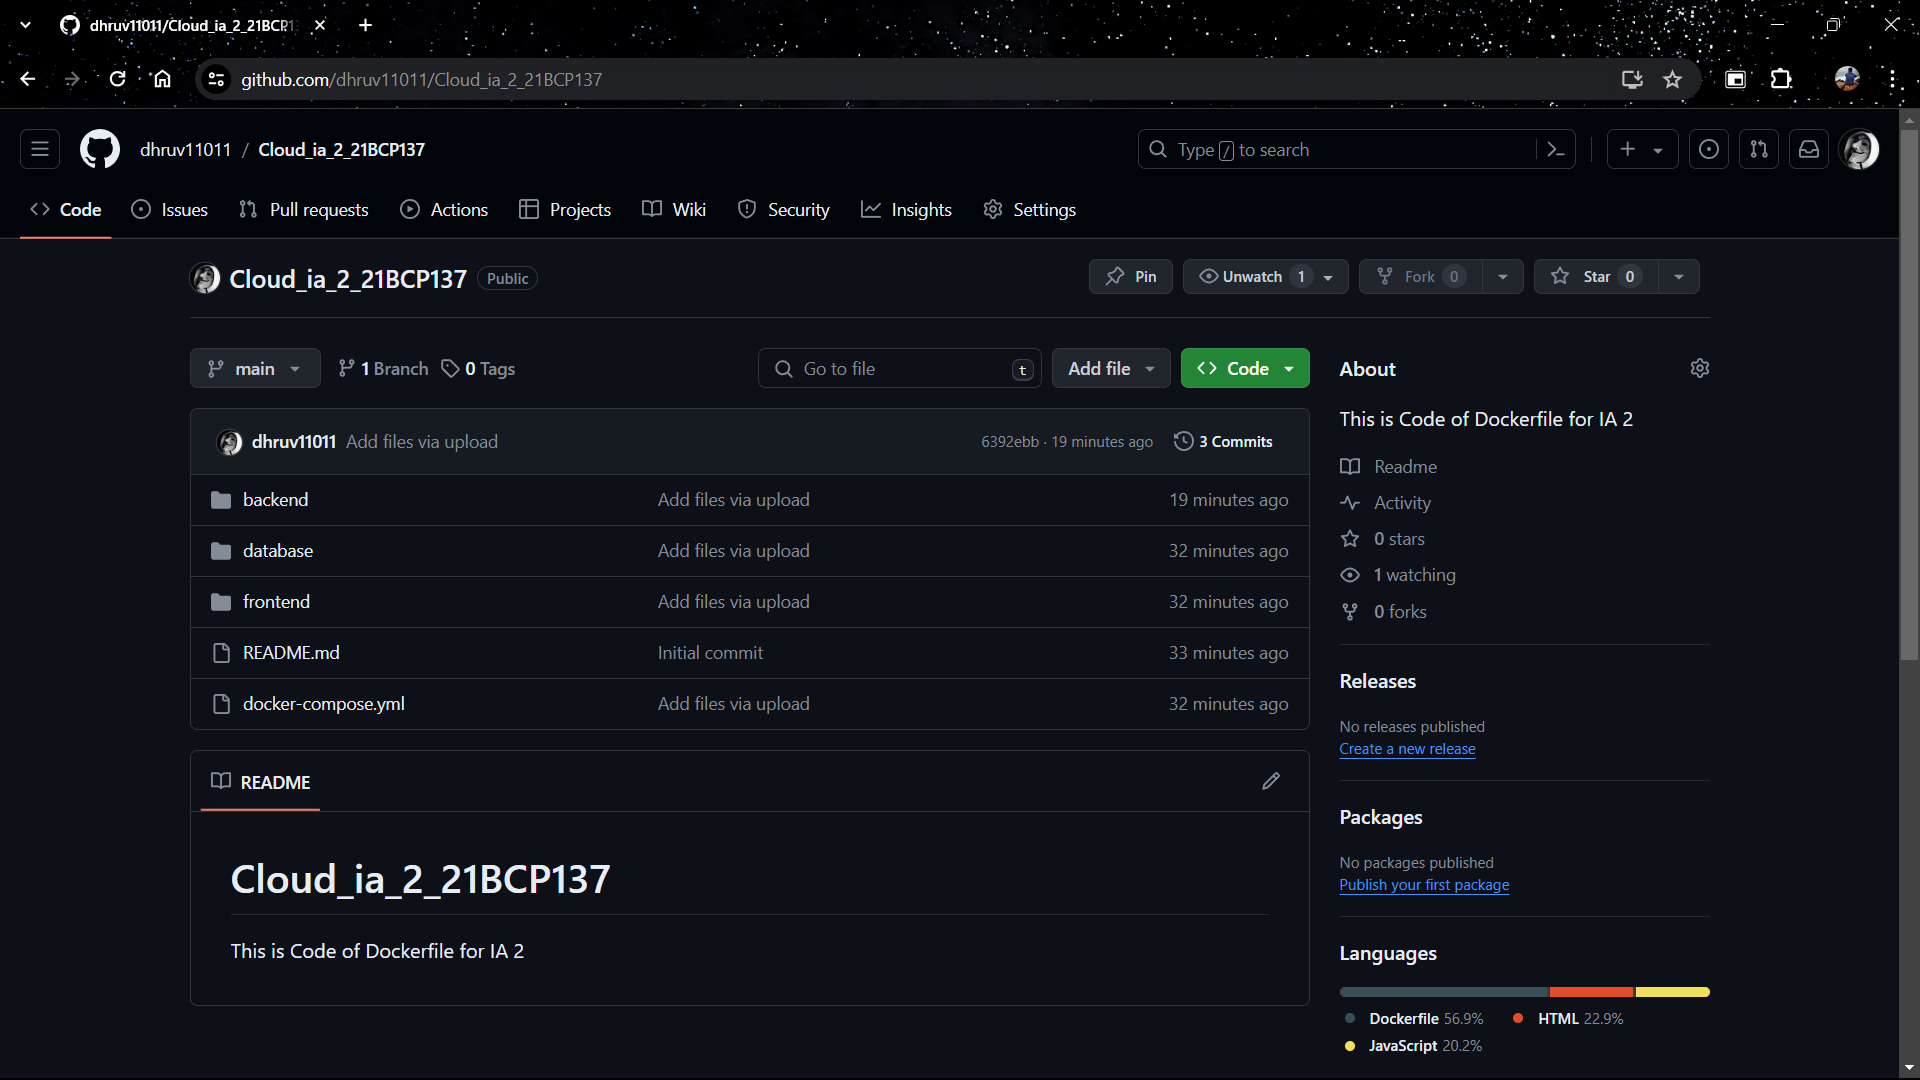Open the Insights tab

[x=907, y=210]
